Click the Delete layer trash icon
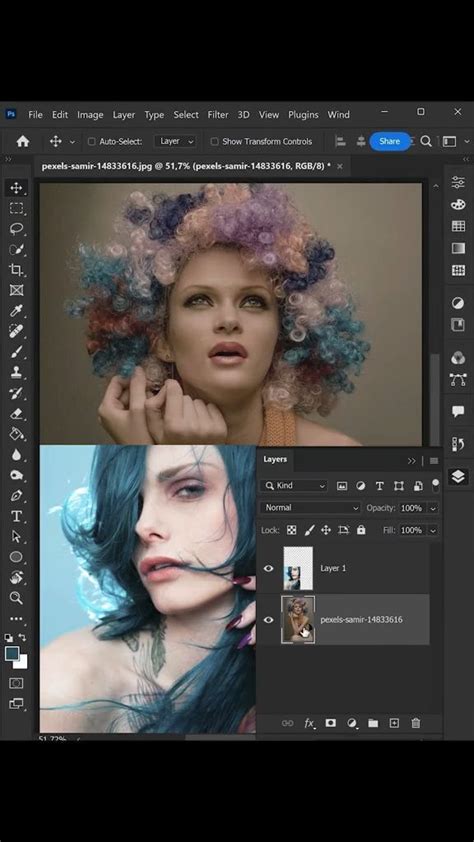474x842 pixels. 415,723
